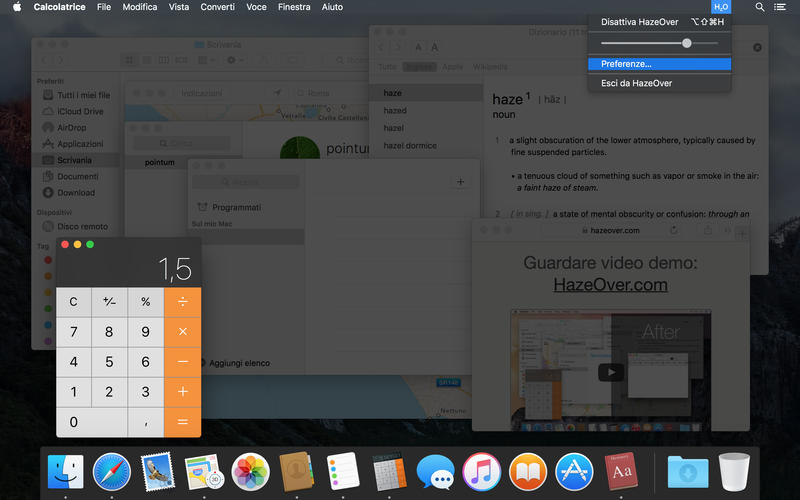Click the 0 key in Calculator
The image size is (800, 500).
[x=91, y=422]
